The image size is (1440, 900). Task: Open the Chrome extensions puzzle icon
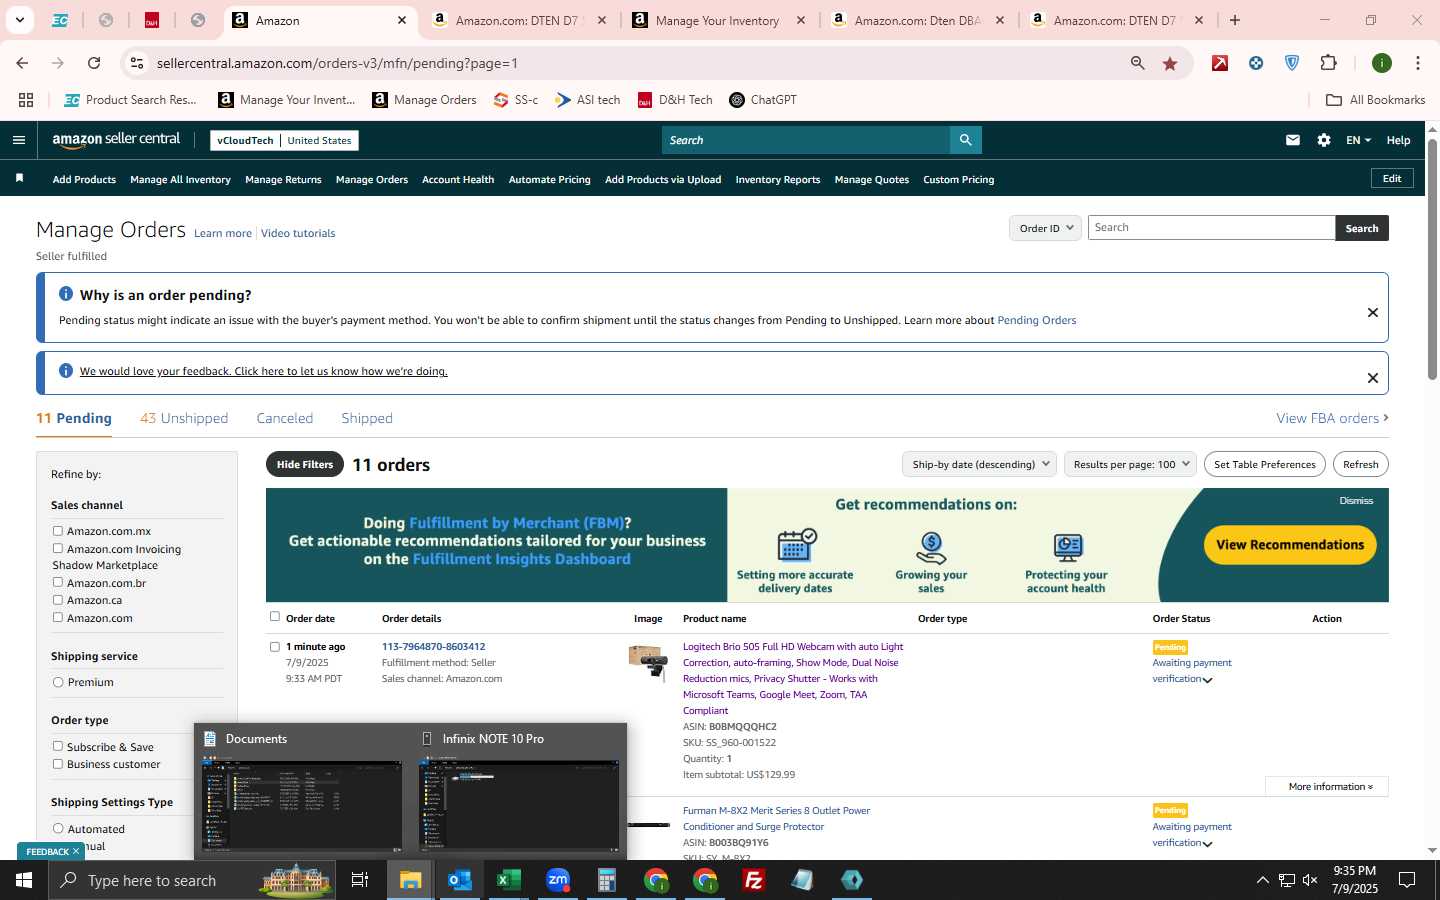click(1328, 63)
